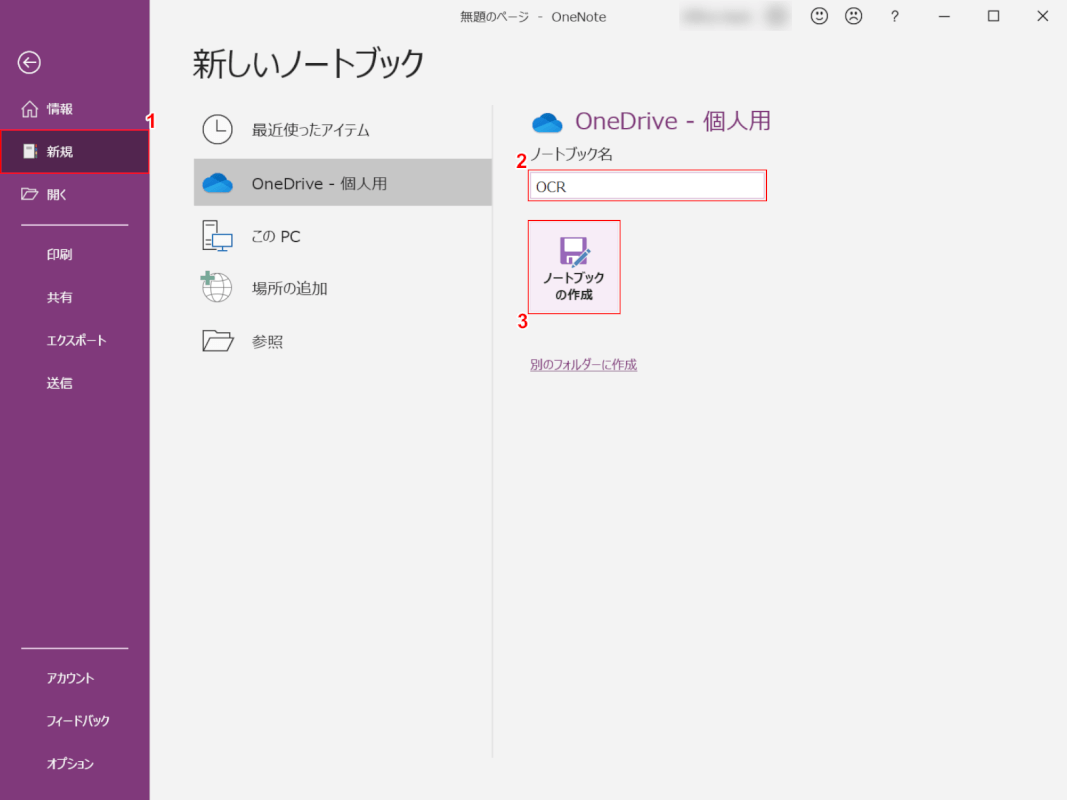
Task: Open help with the question mark icon
Action: tap(895, 16)
